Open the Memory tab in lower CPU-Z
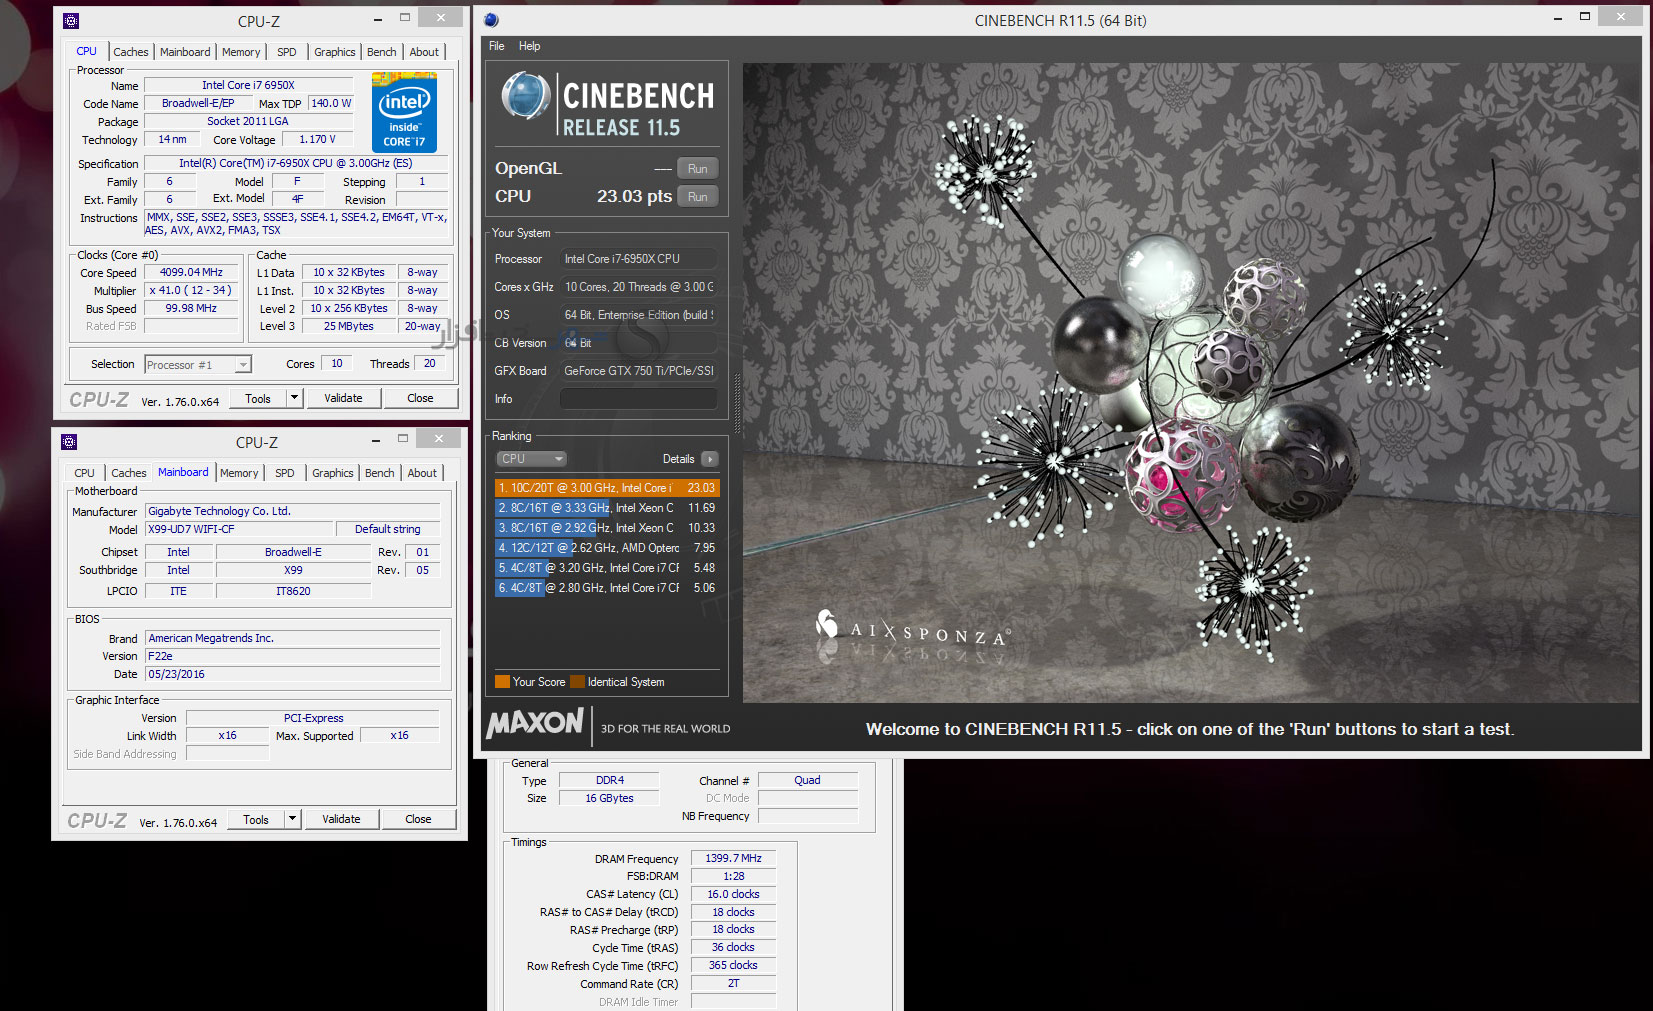The image size is (1653, 1011). (x=239, y=473)
